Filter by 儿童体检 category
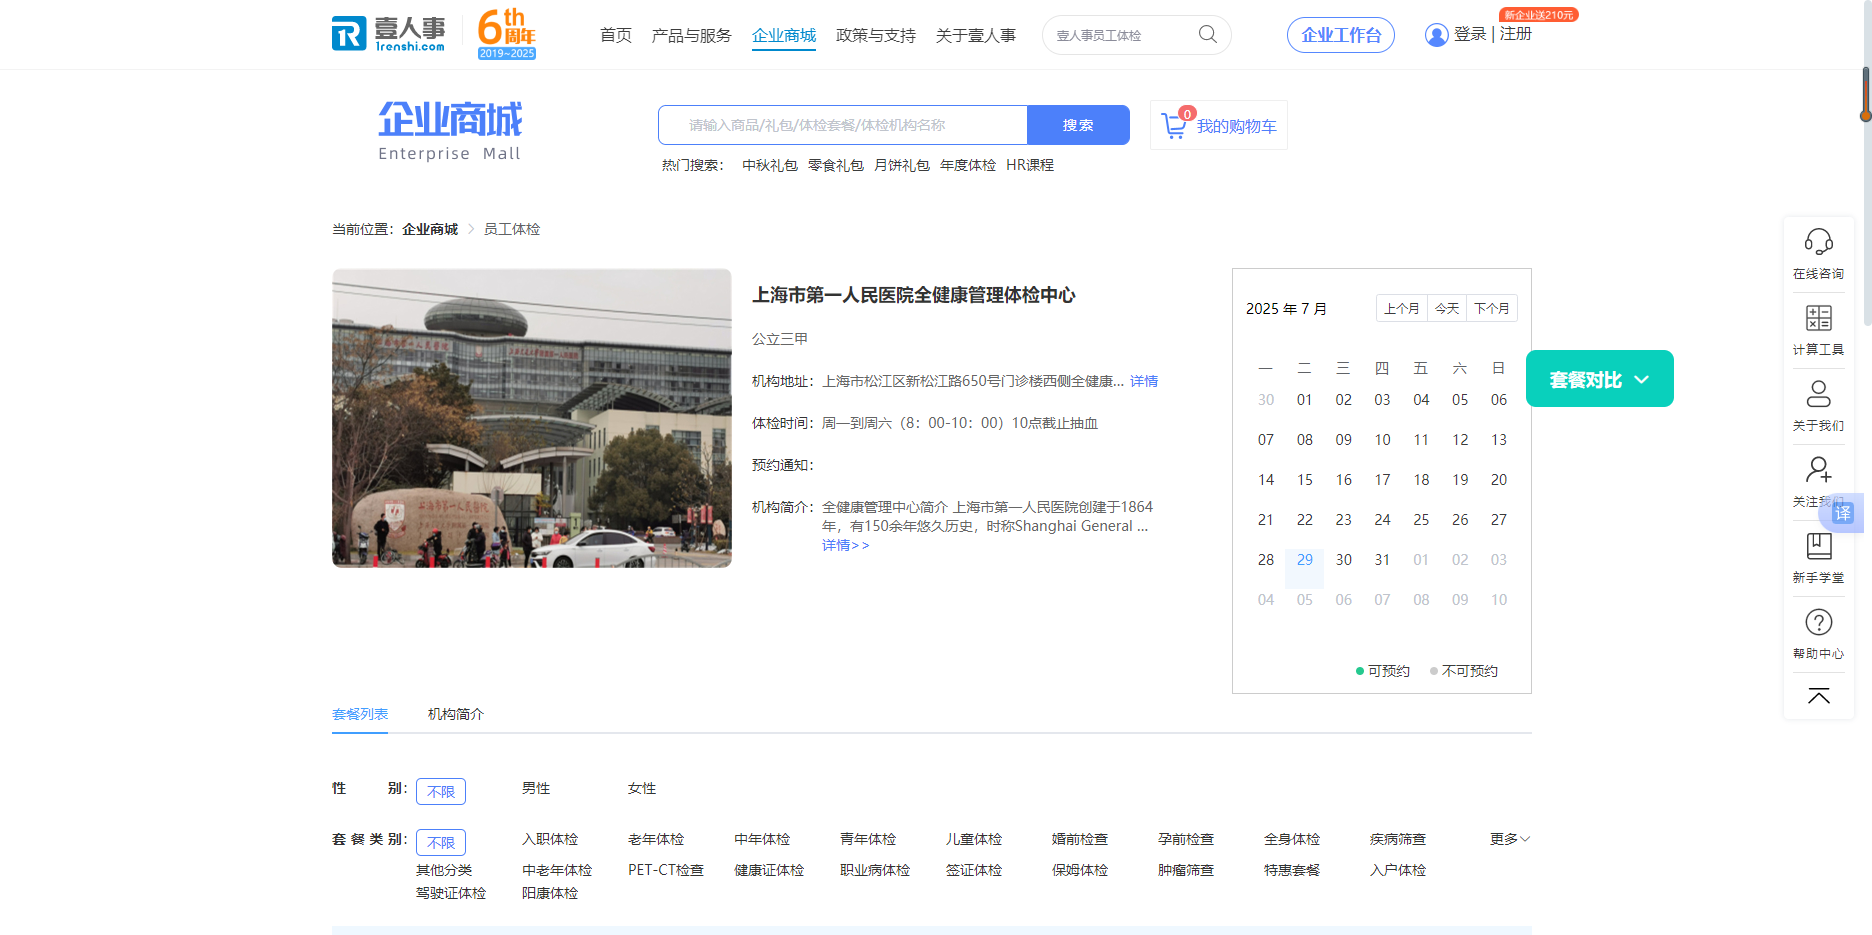This screenshot has height=935, width=1872. (974, 839)
